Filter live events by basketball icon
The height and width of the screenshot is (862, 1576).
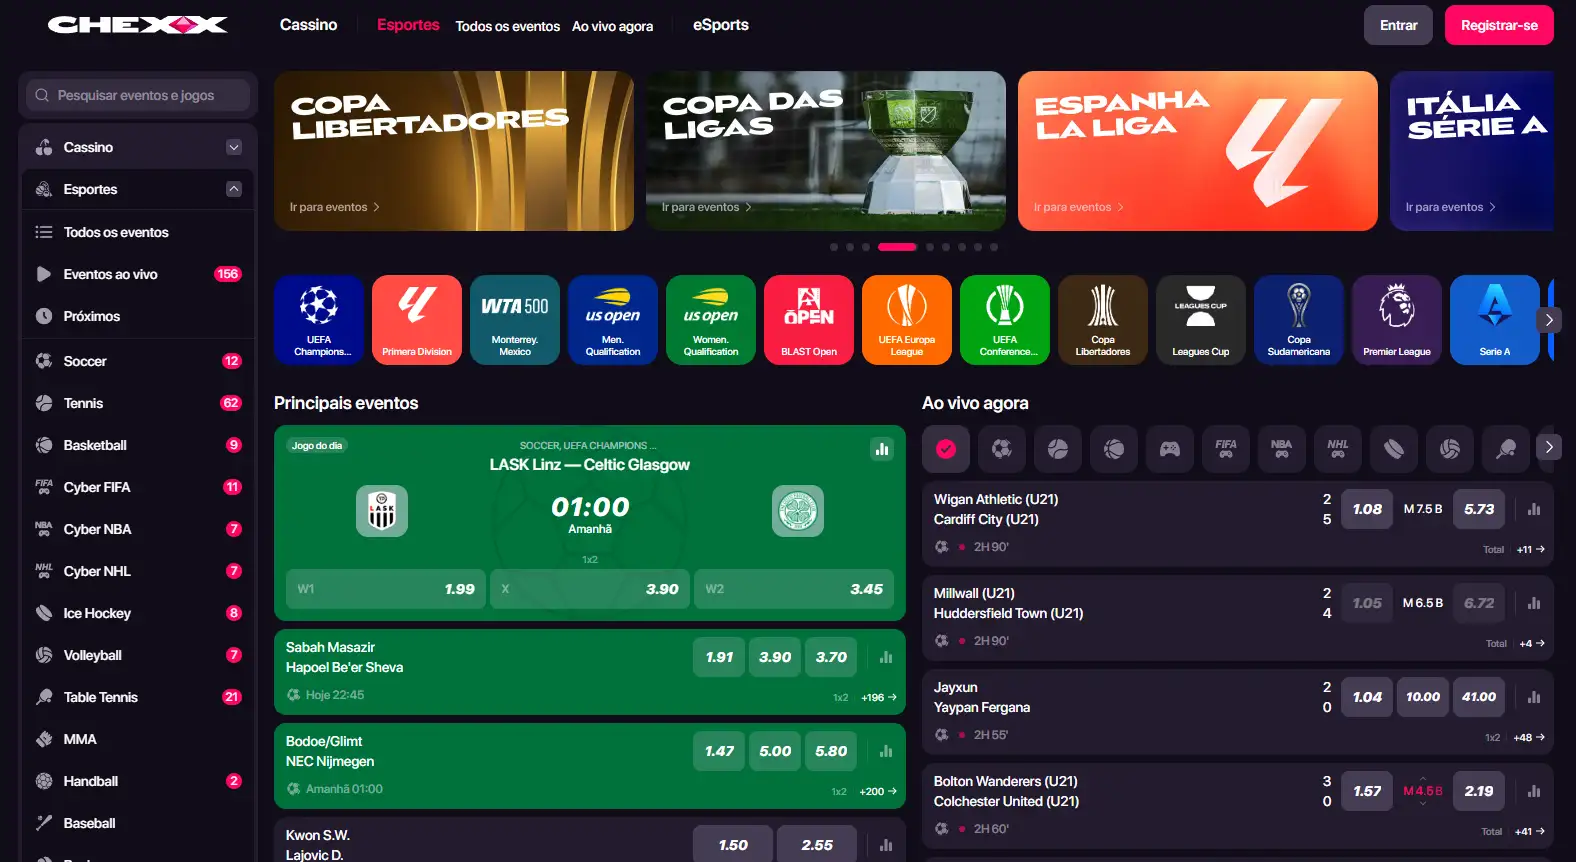coord(1113,449)
